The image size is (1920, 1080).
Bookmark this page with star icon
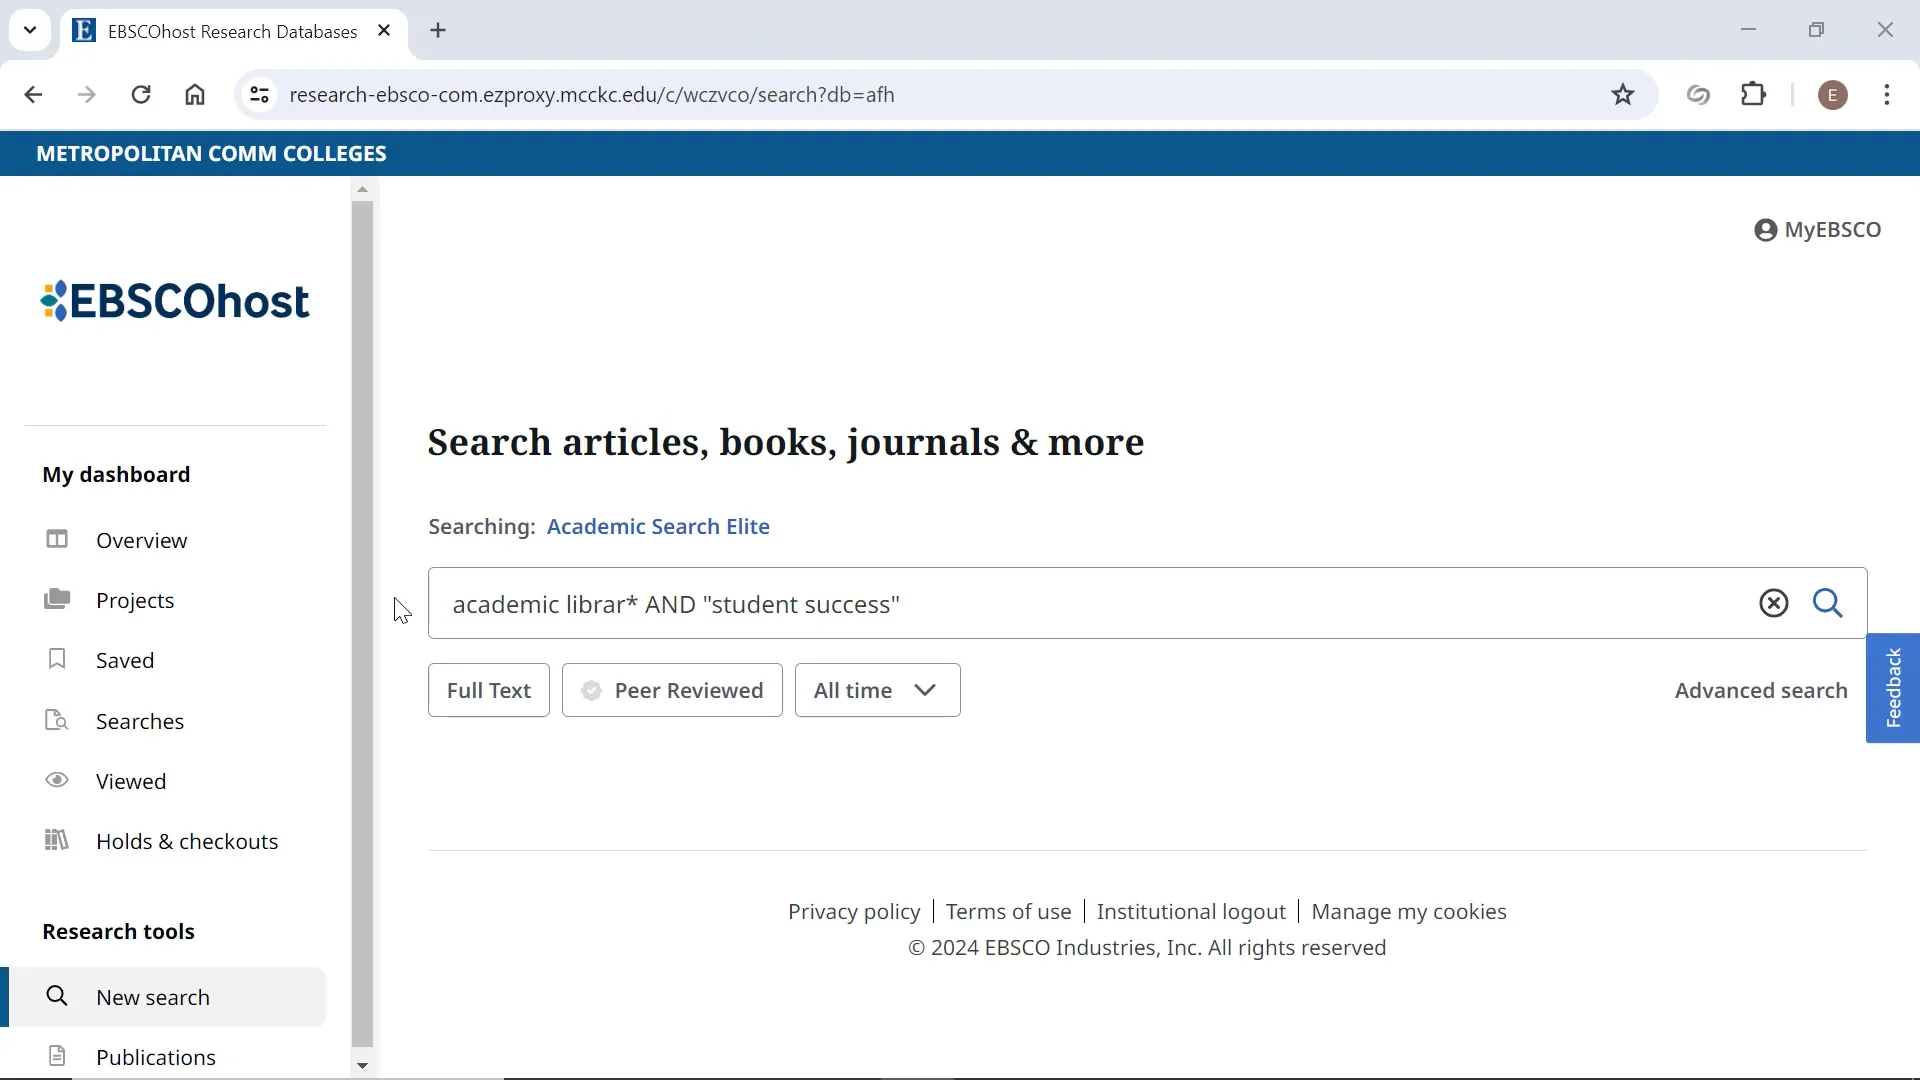(1623, 95)
